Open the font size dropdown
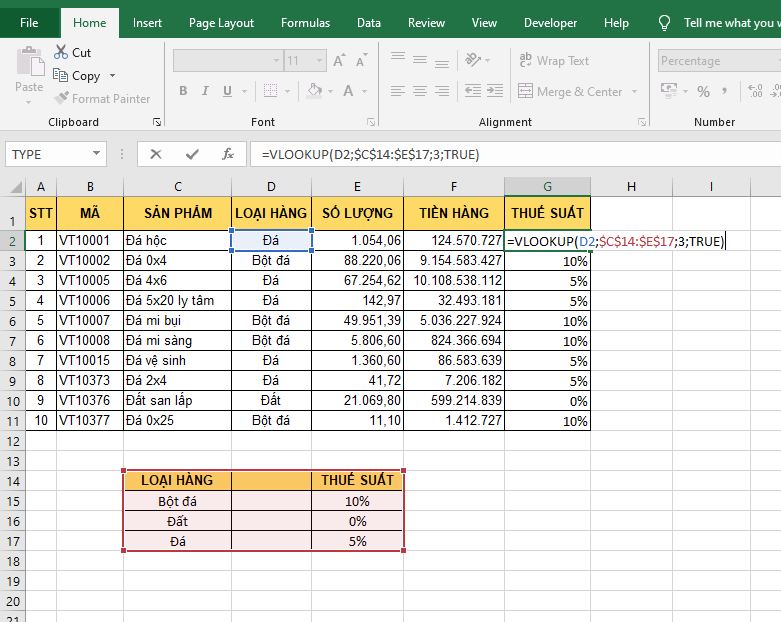Viewport: 781px width, 622px height. [x=319, y=61]
